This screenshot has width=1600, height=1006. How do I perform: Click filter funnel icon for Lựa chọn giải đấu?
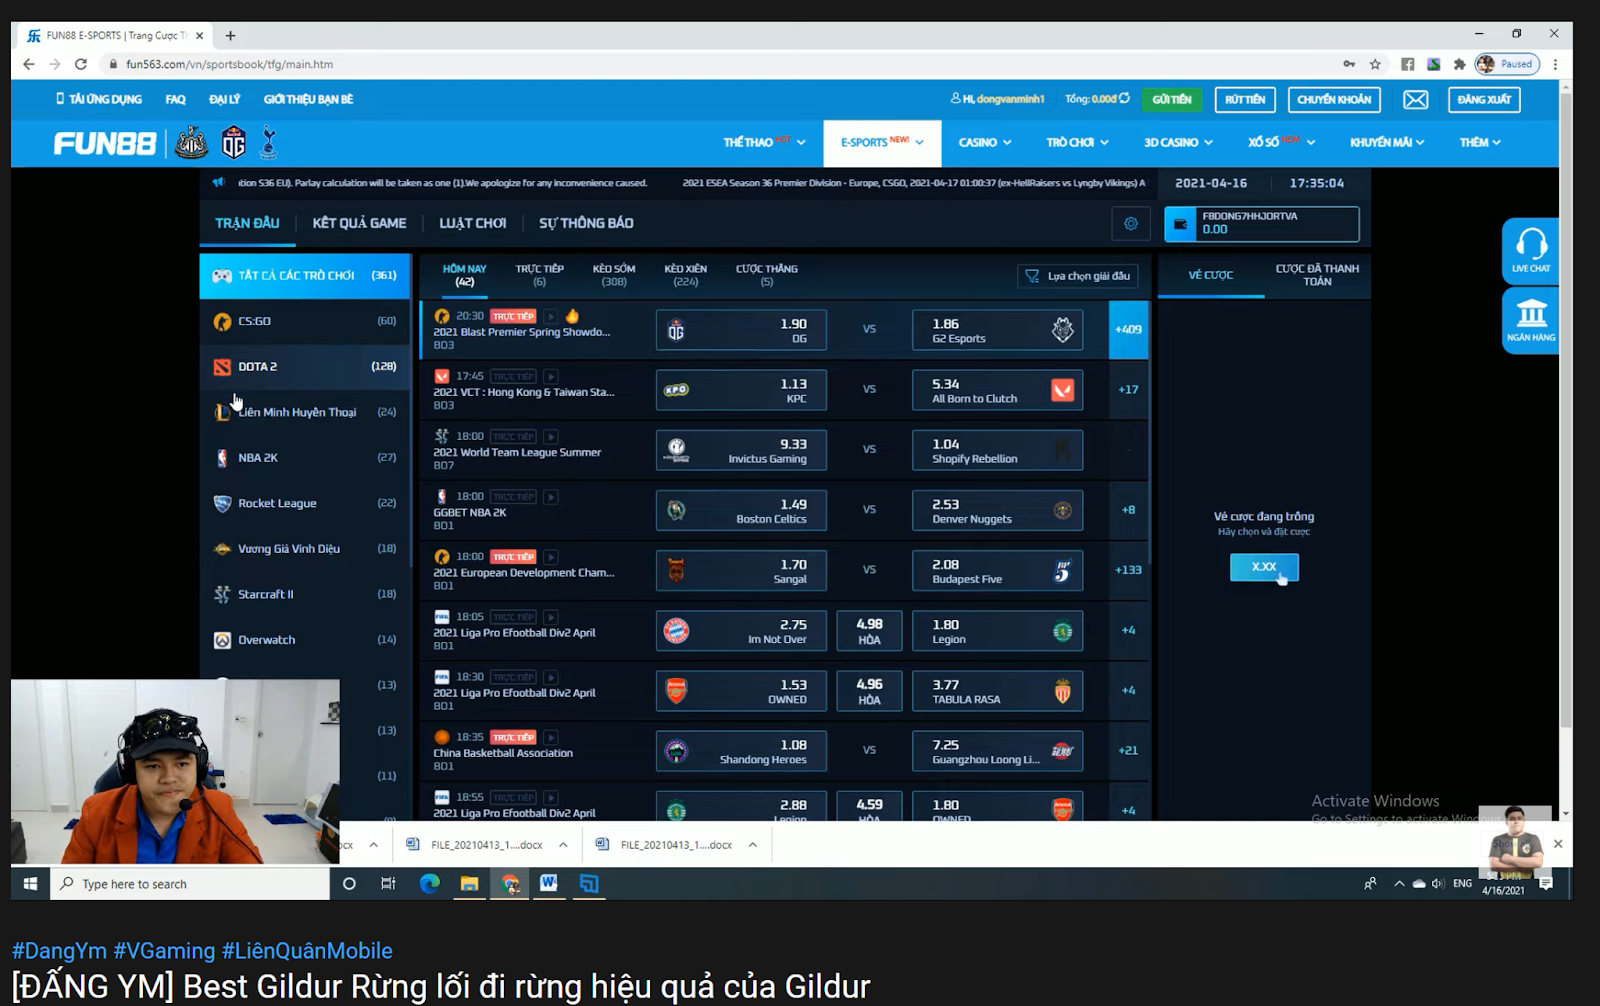tap(1032, 276)
